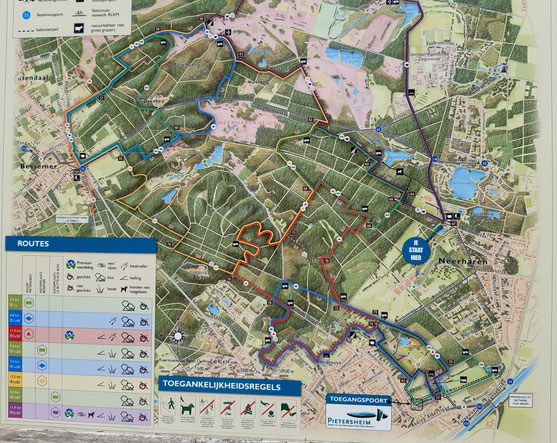The height and width of the screenshot is (443, 557).
Task: Click the yellow hexagon route marker
Action: pos(42,380)
